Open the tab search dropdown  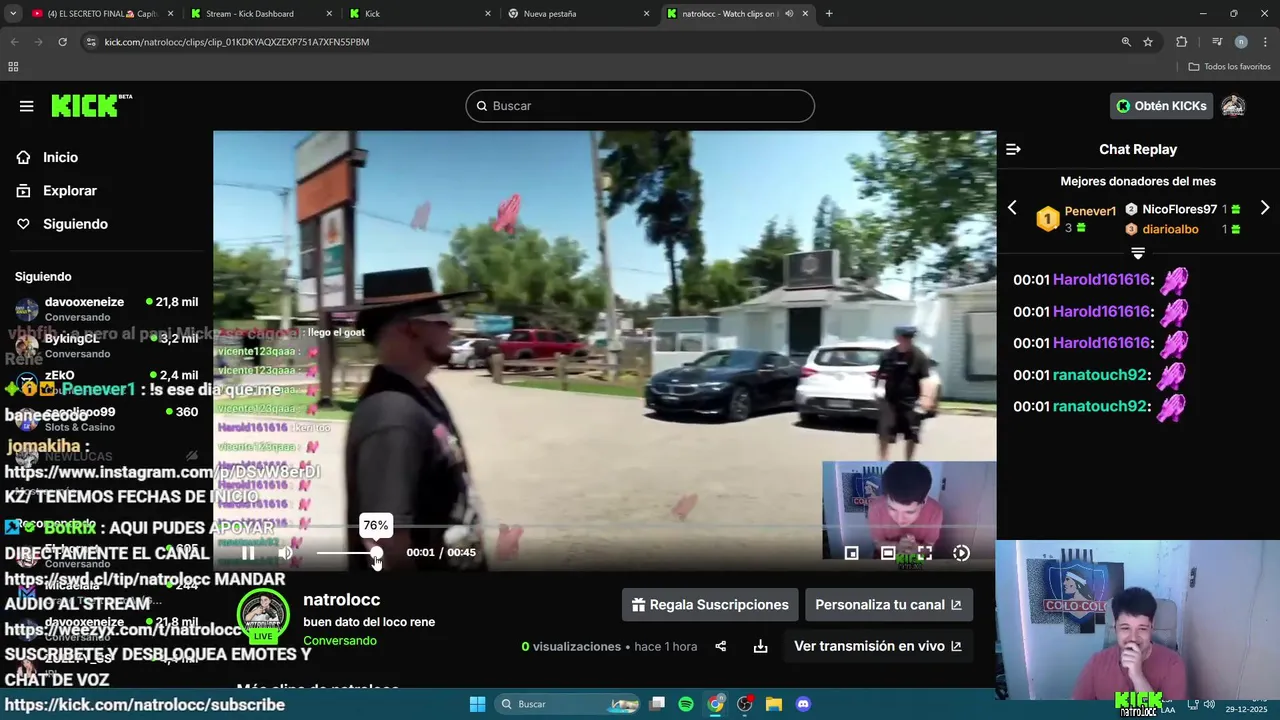click(13, 14)
